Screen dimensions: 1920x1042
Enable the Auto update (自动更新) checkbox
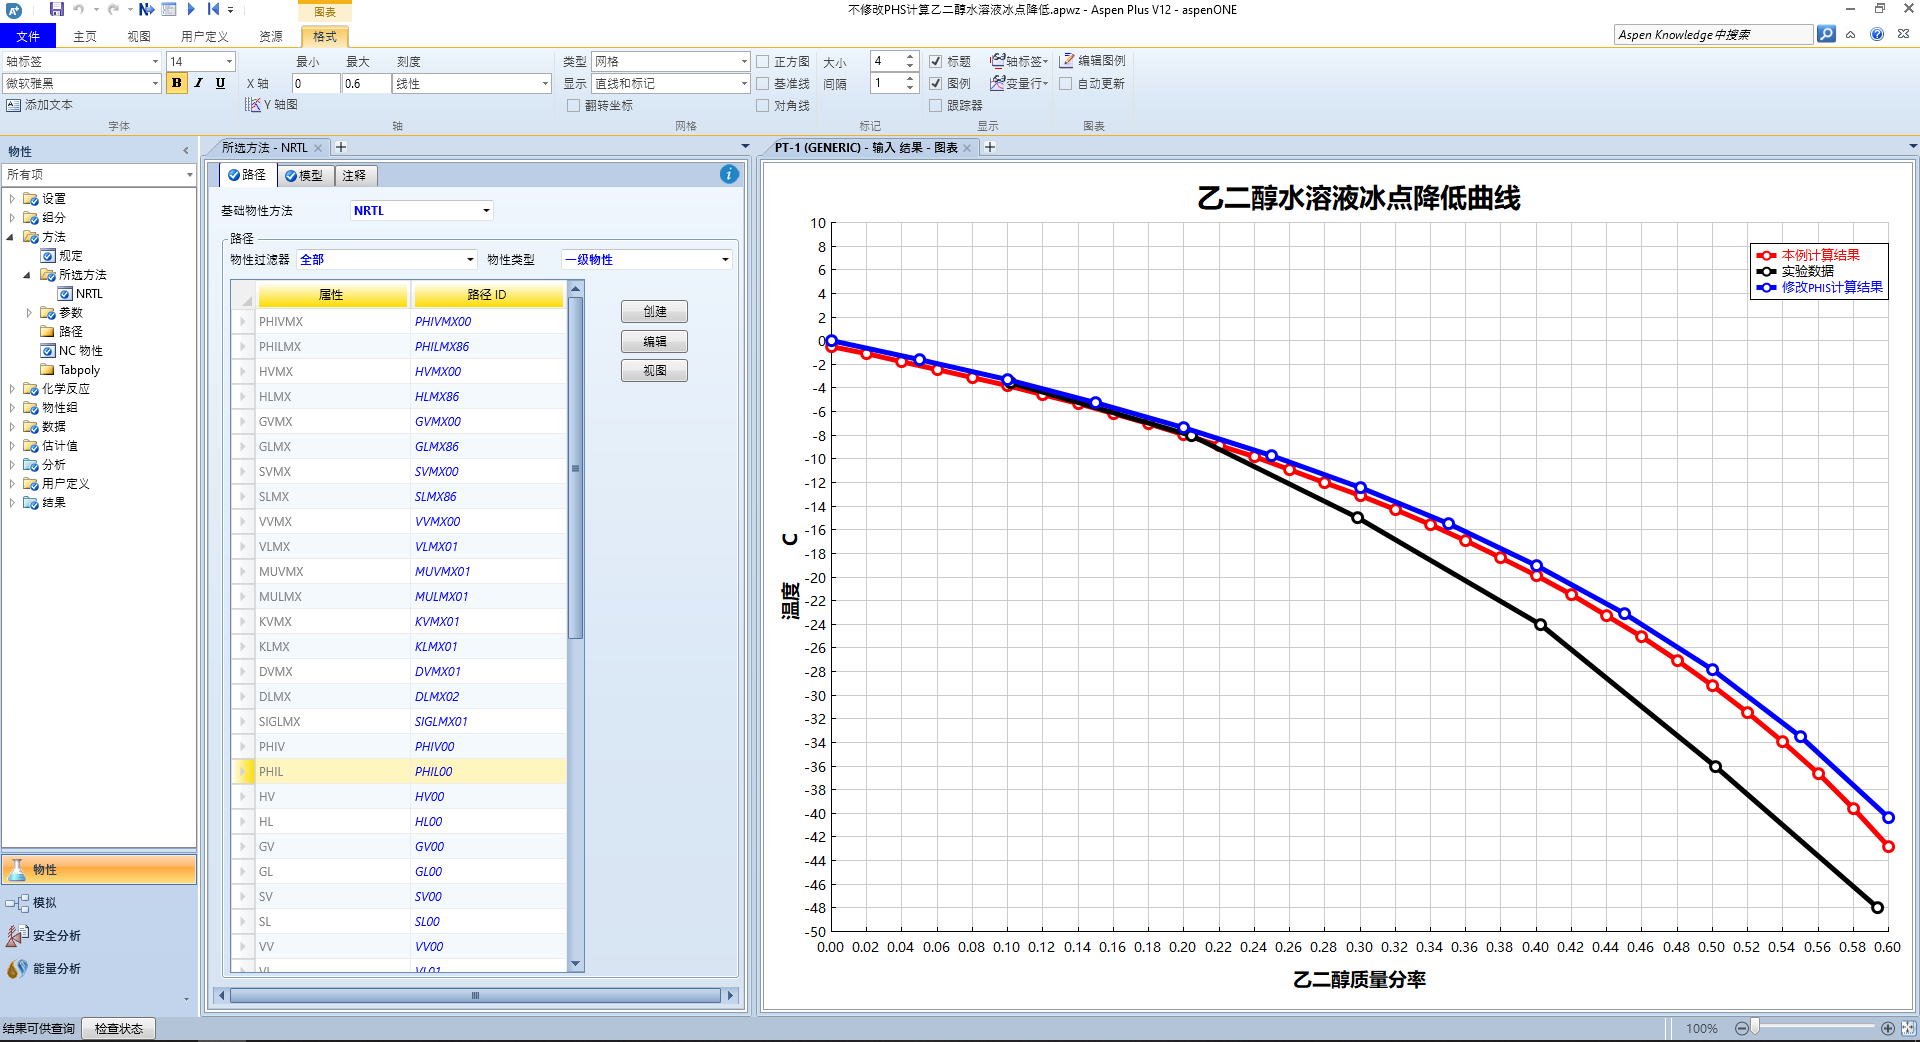point(1066,83)
